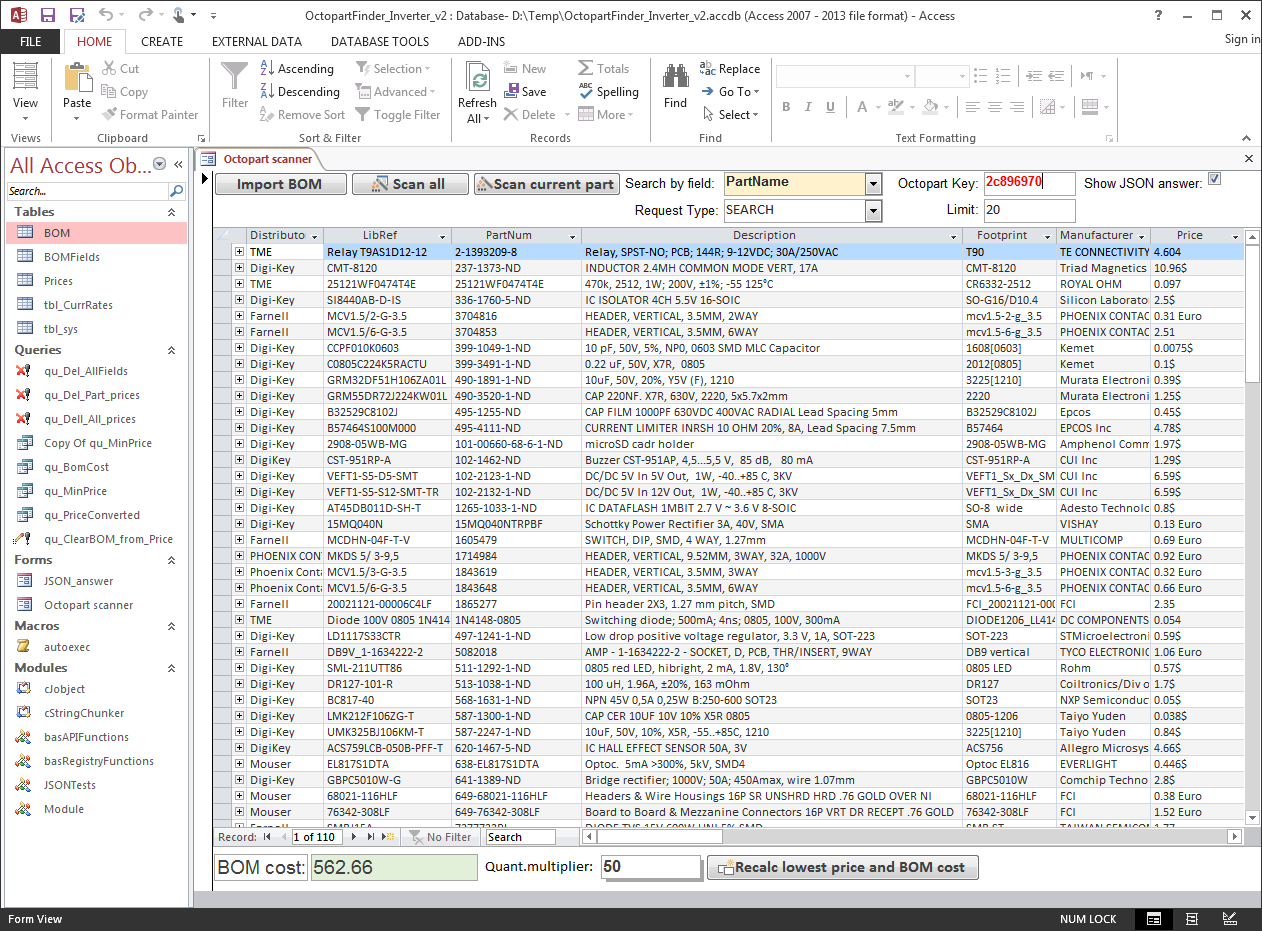Click the Import BOM button

(282, 184)
